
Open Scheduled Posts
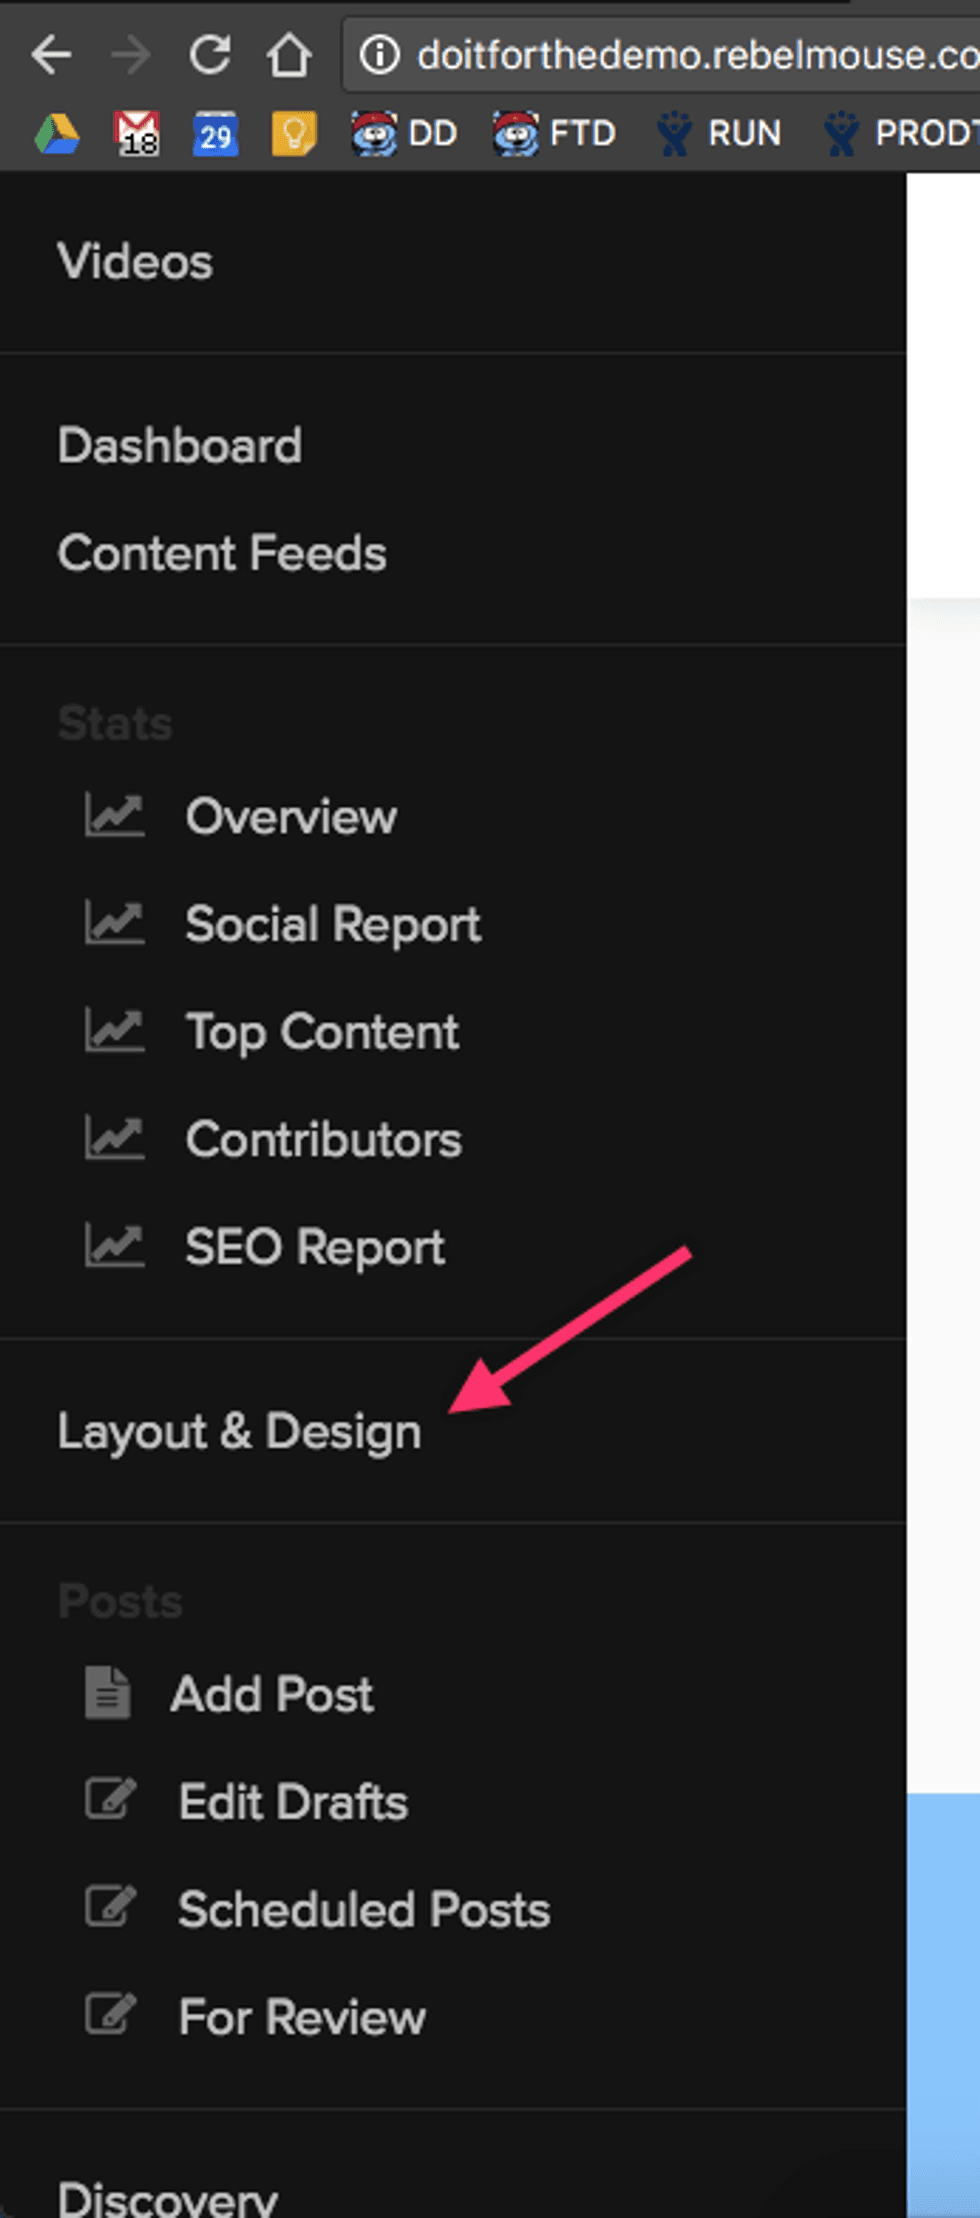point(364,1909)
